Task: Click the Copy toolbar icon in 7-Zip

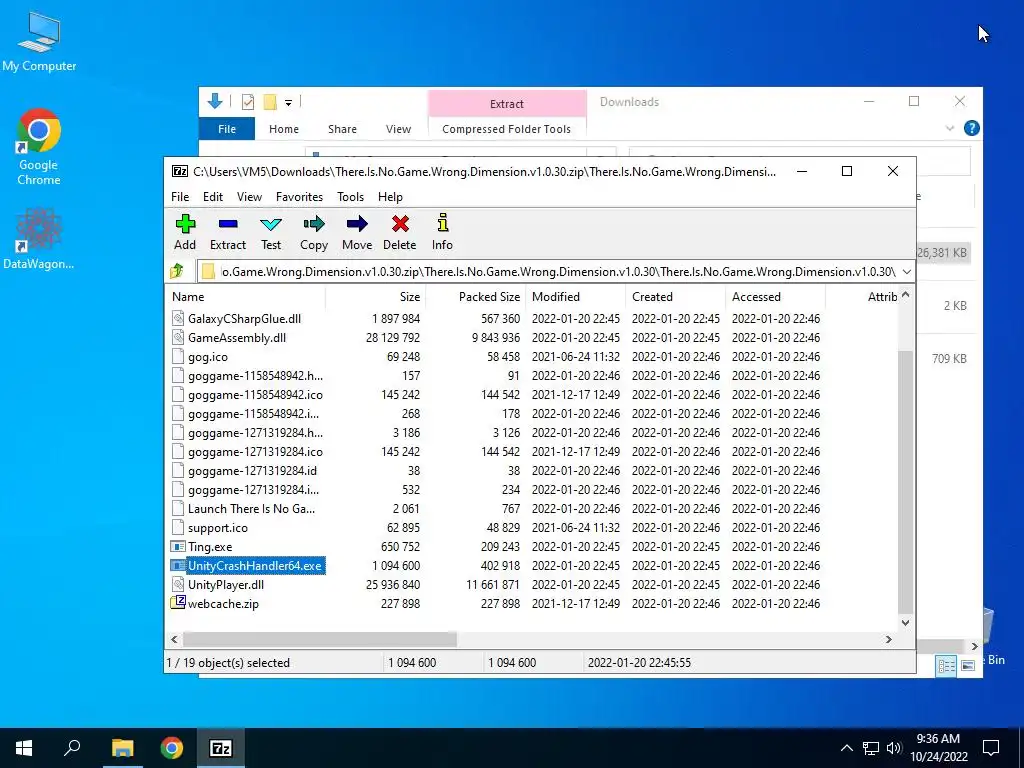Action: coord(313,225)
